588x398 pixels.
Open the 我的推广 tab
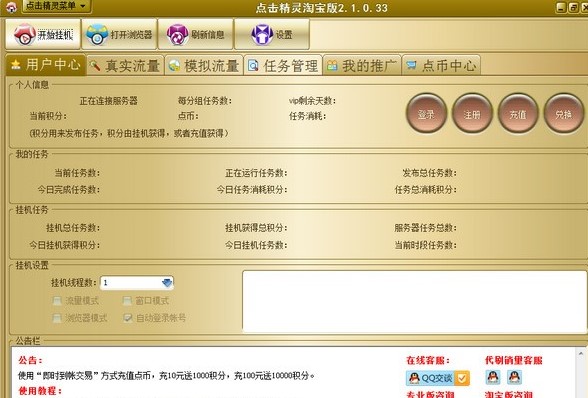point(362,65)
